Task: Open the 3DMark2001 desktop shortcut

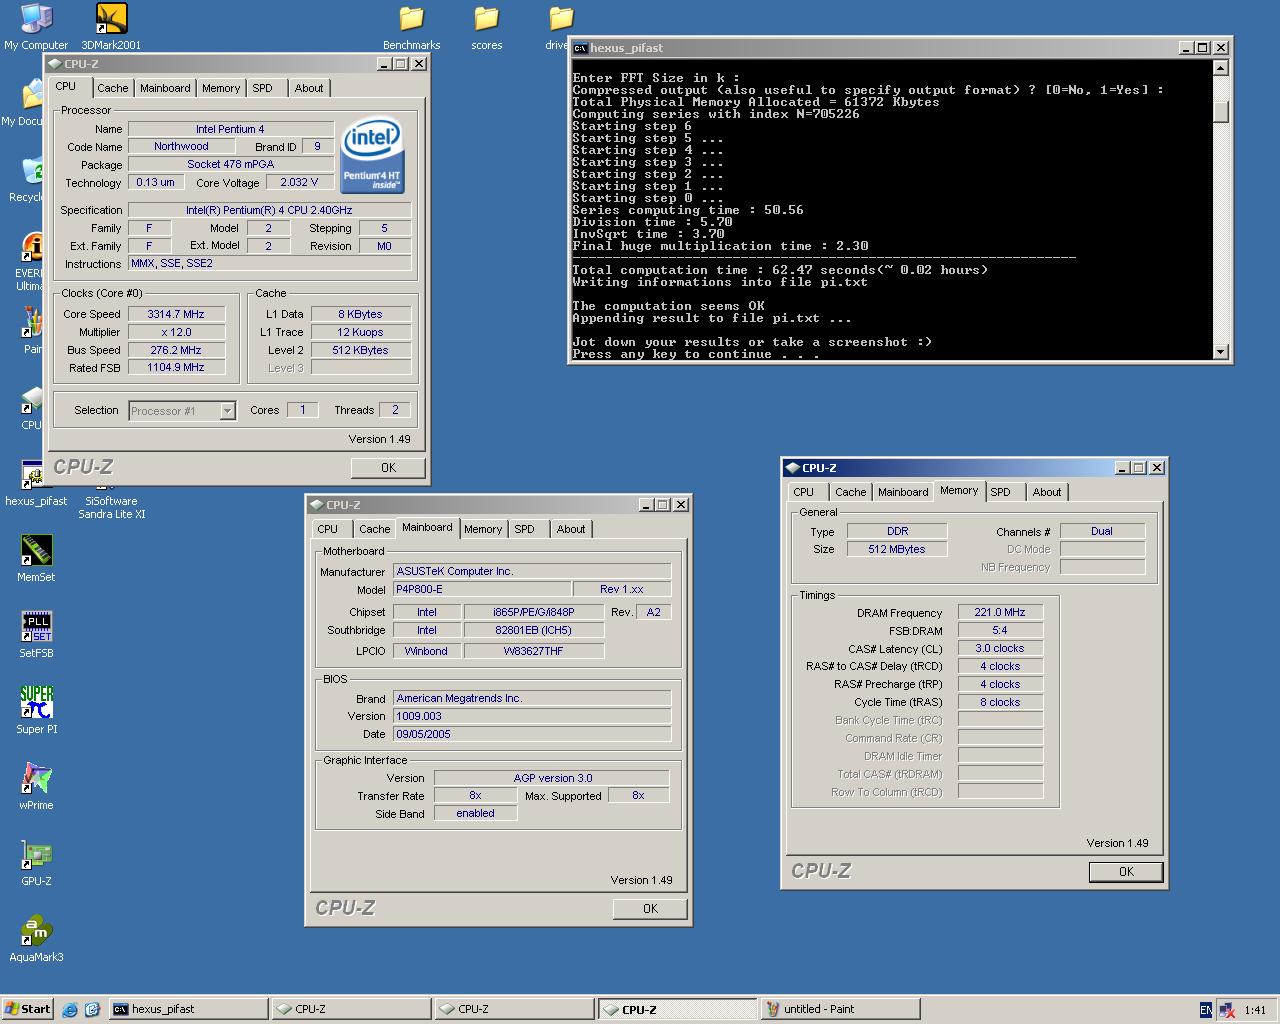Action: 111,27
